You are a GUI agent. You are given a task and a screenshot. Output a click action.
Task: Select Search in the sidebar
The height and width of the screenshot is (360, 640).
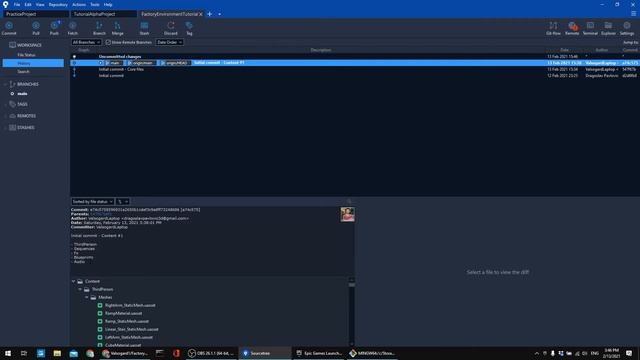[23, 71]
